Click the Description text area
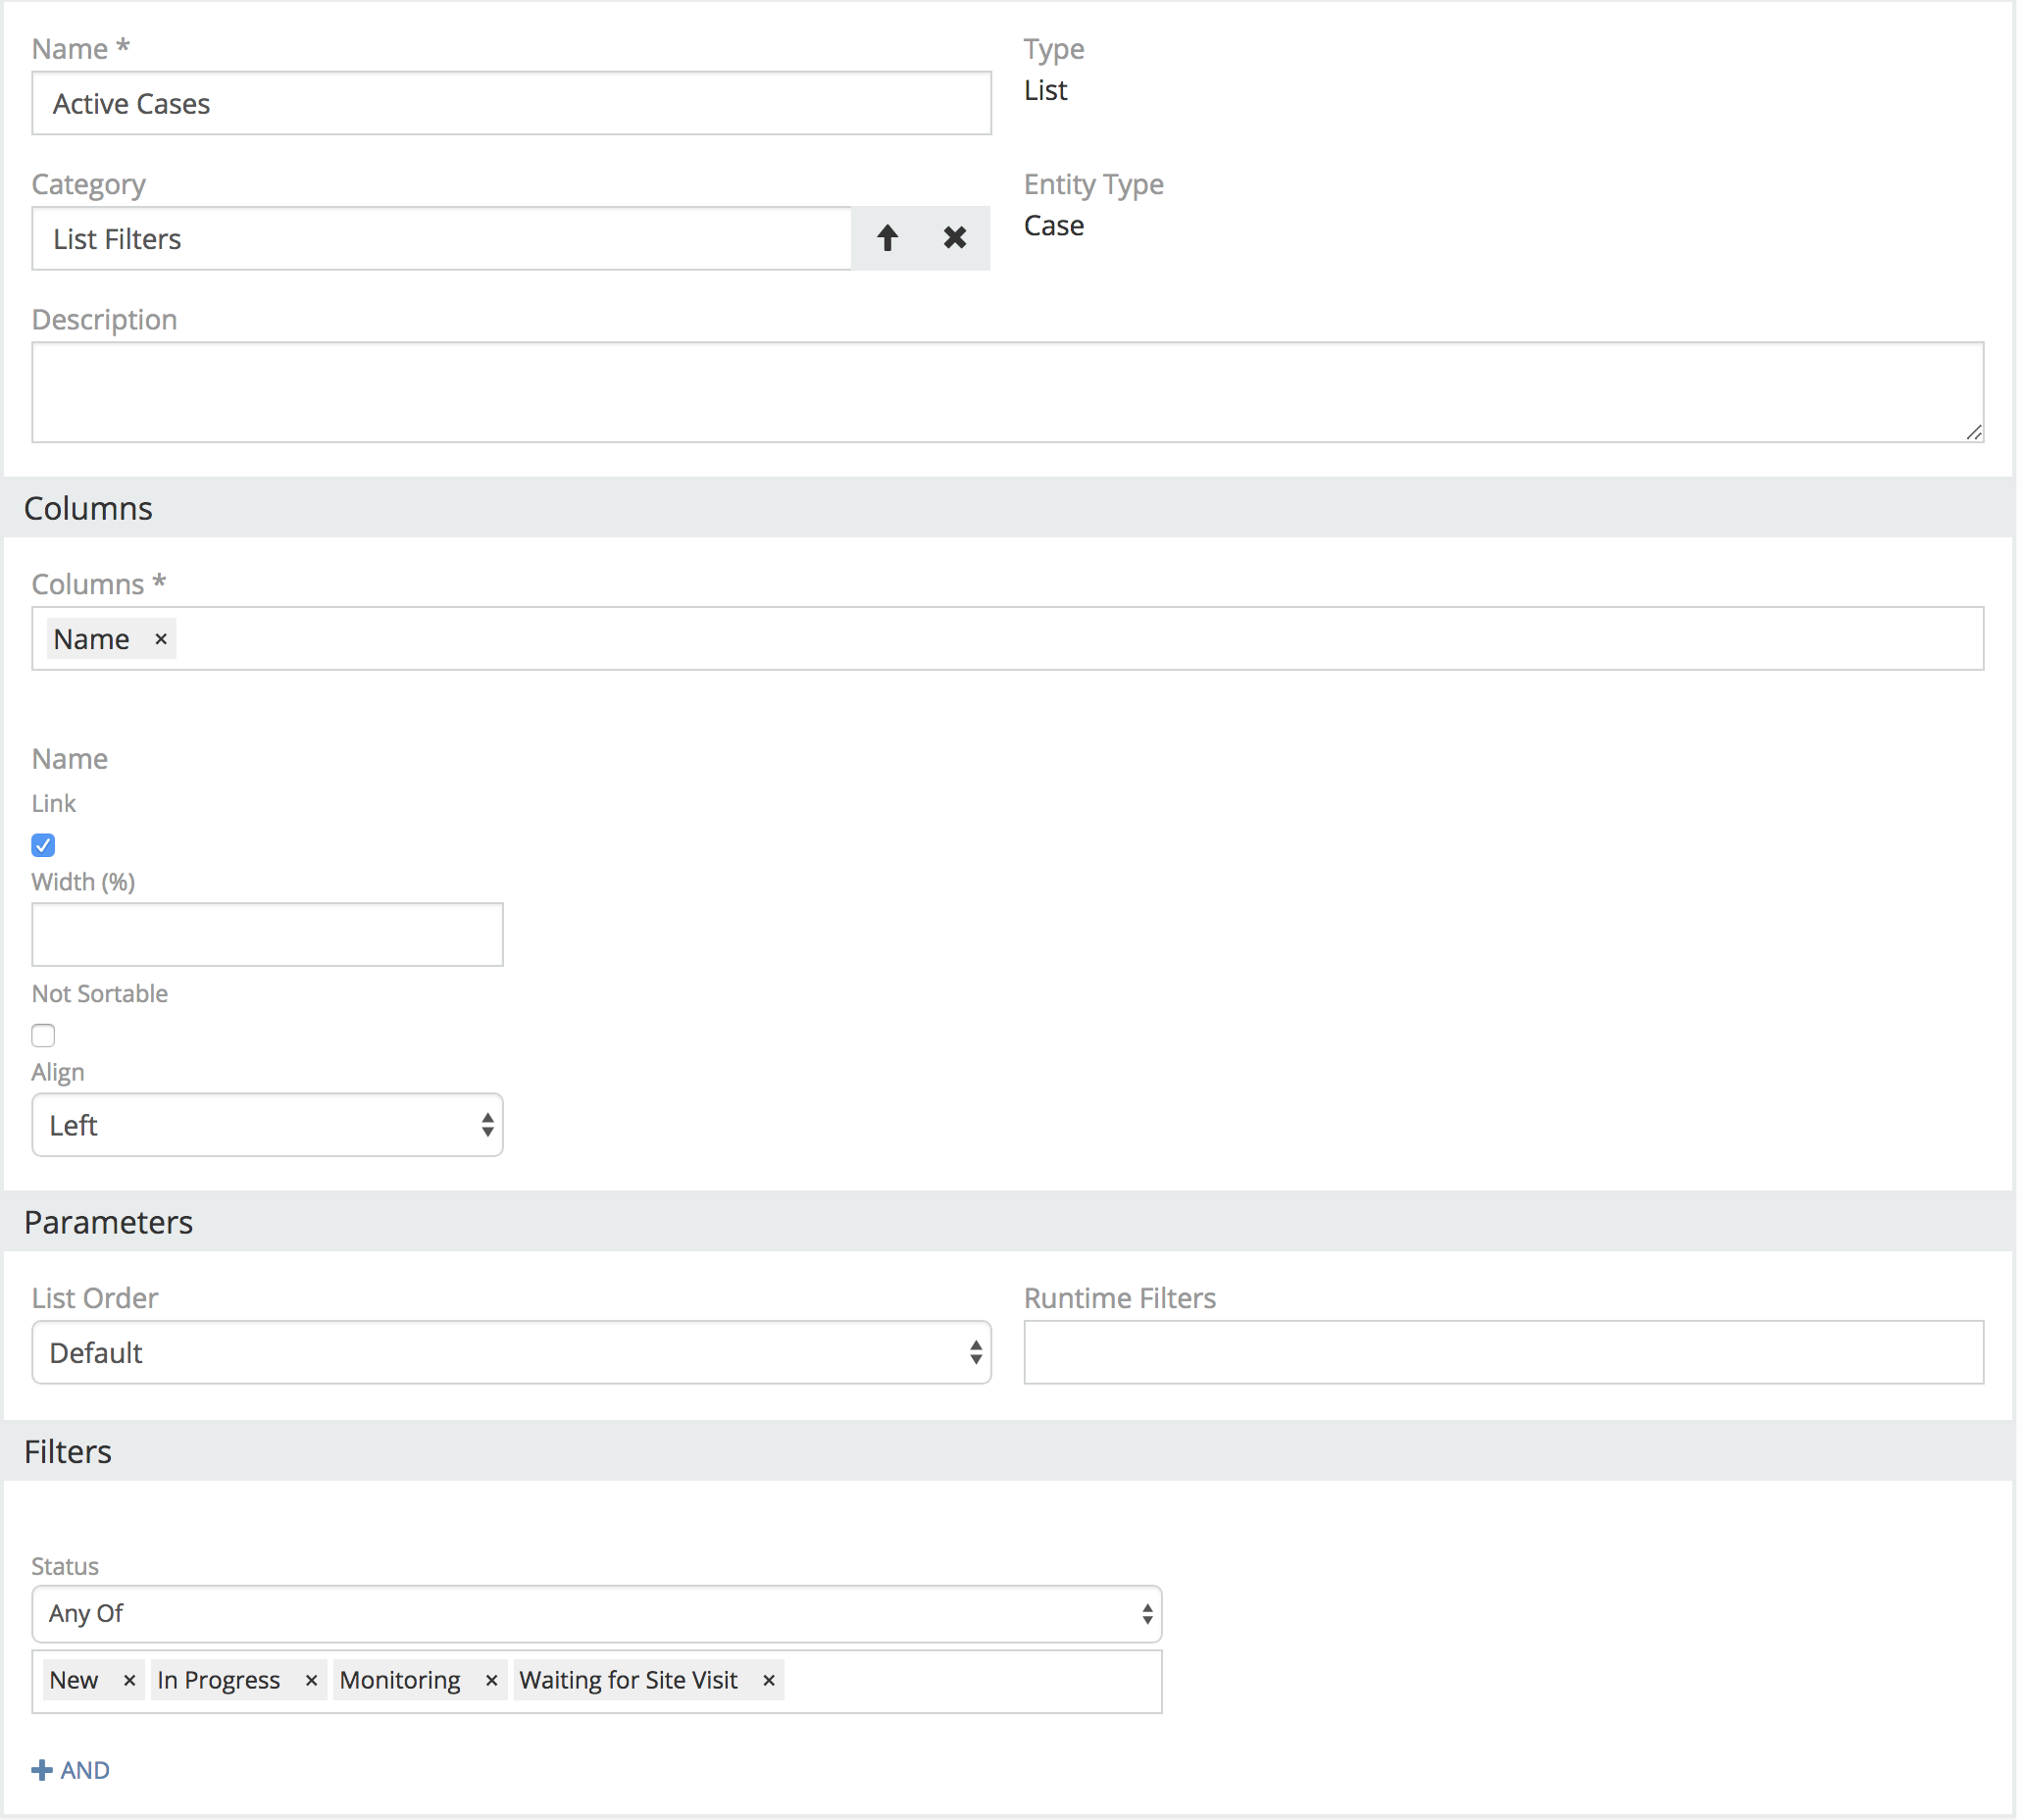This screenshot has height=1820, width=2024. [x=1006, y=392]
